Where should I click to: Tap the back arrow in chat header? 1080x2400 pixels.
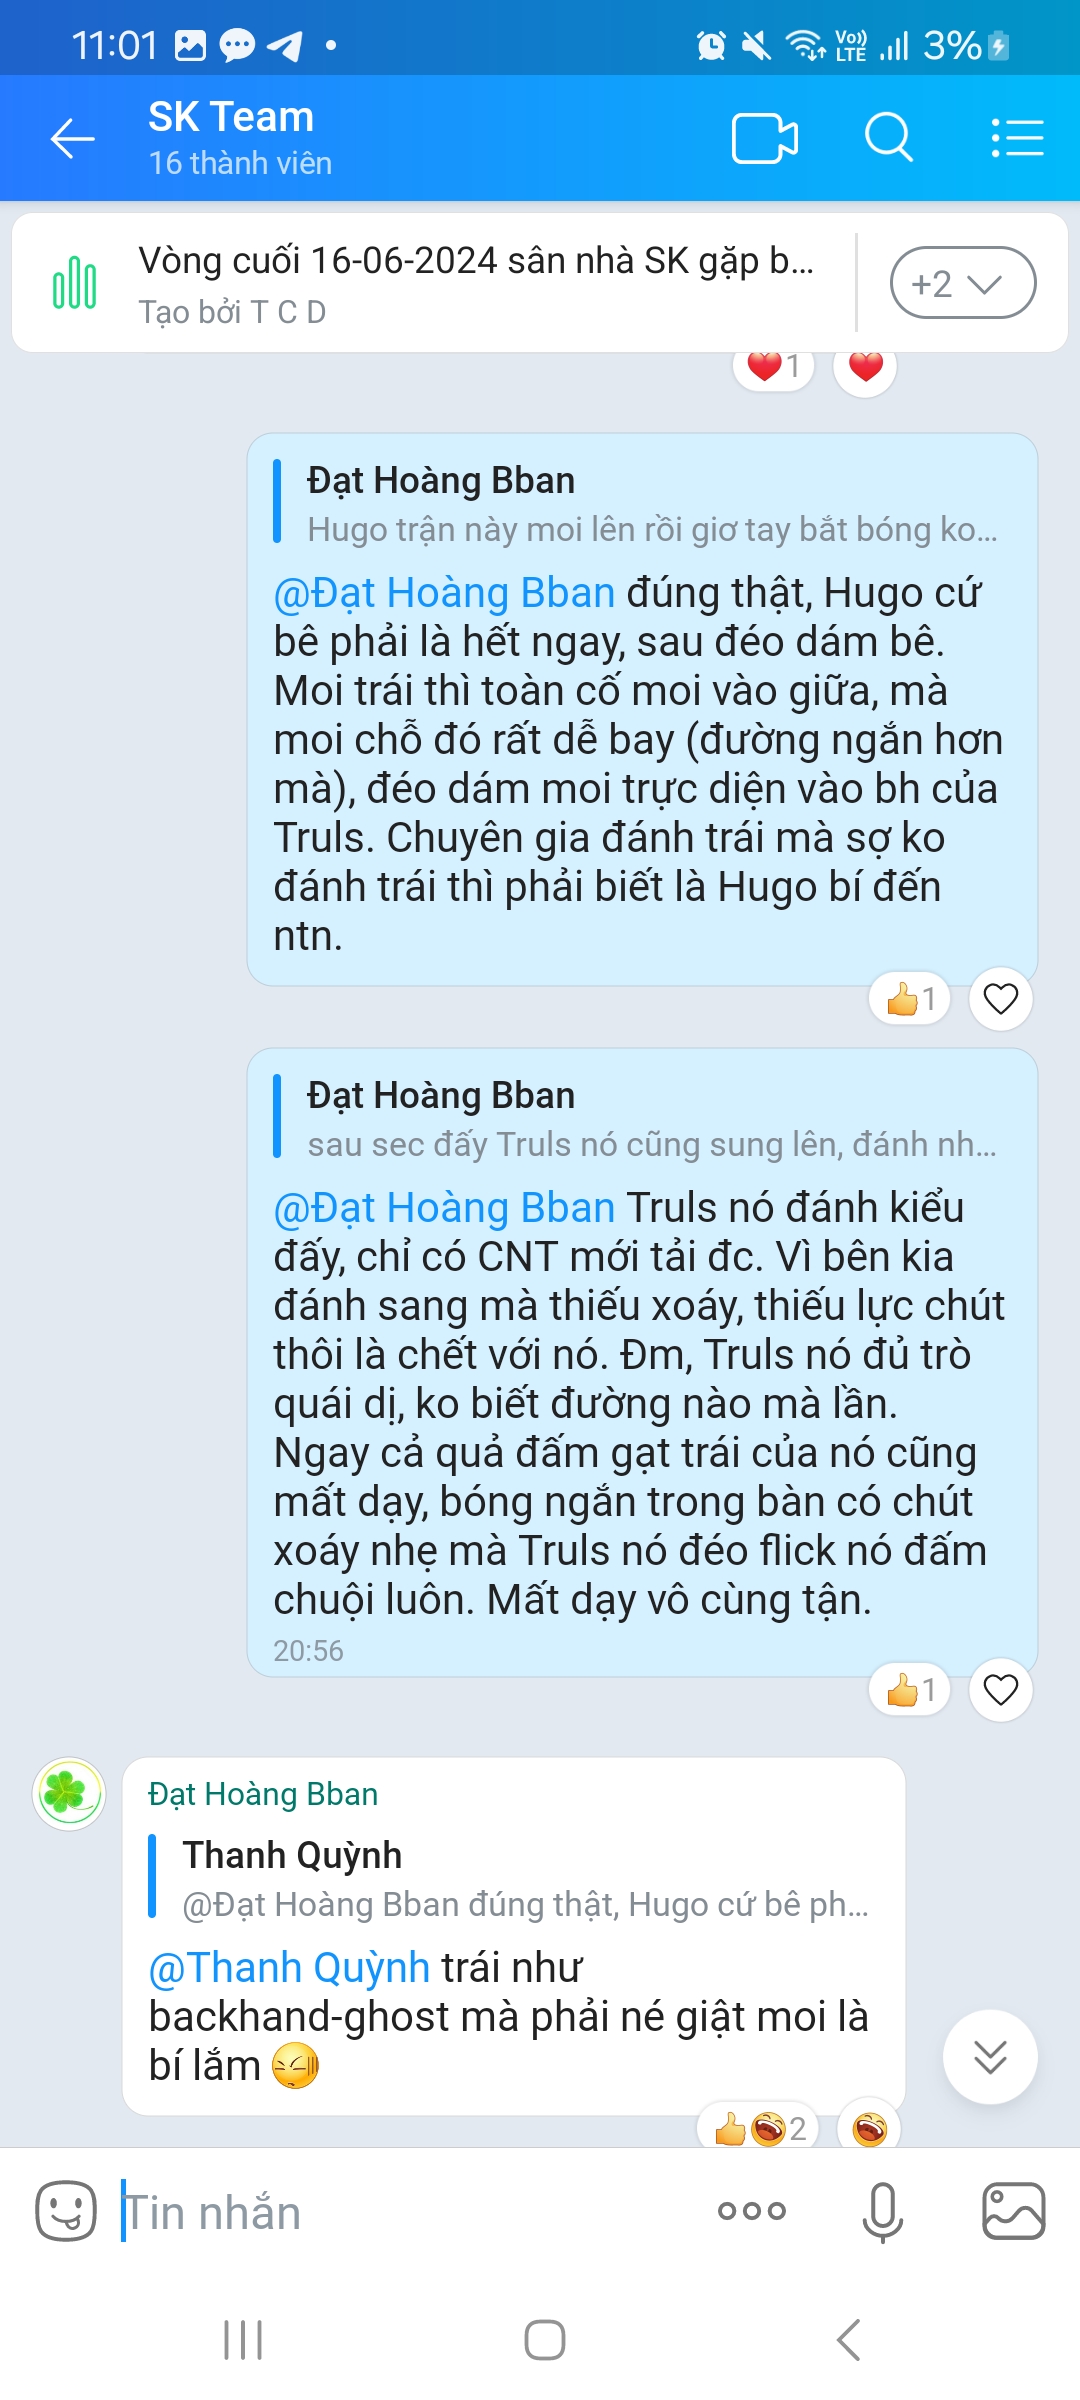(x=72, y=138)
